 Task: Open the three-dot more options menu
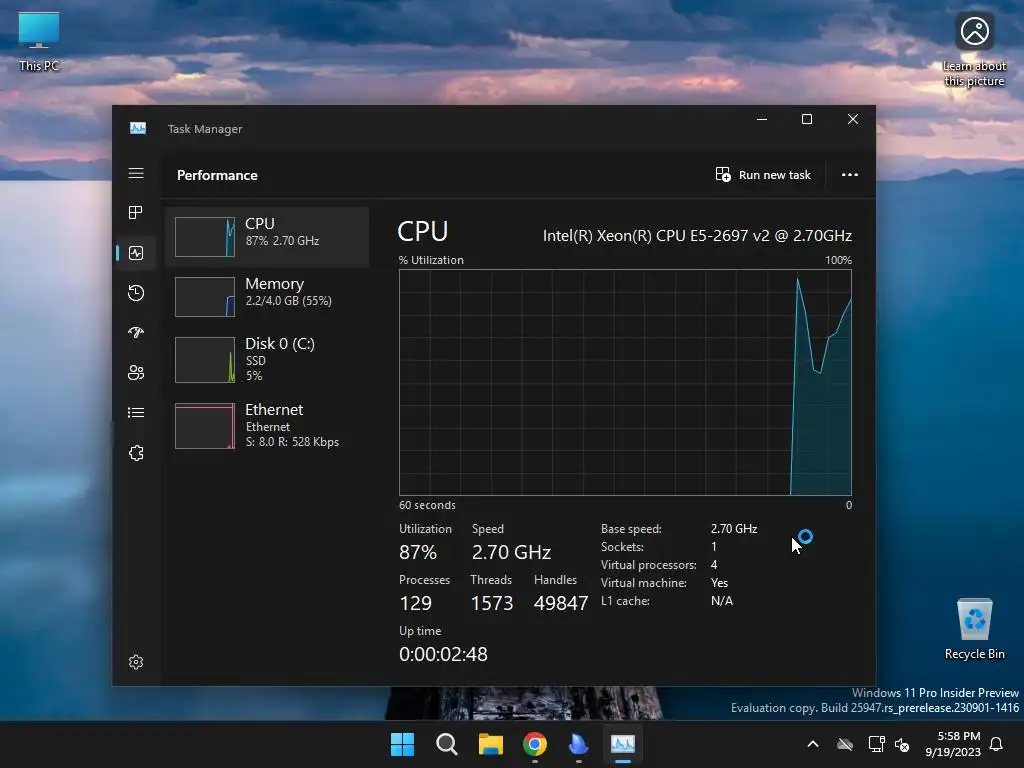point(850,175)
